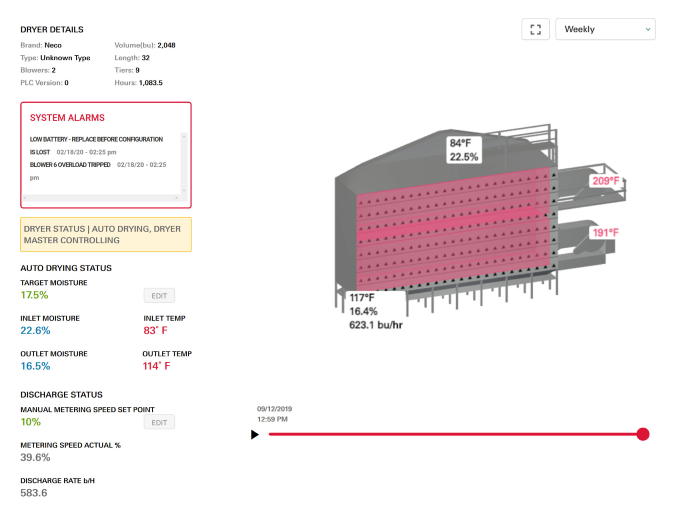Click the PLC Version 0 detail
The image size is (686, 517).
tap(45, 83)
